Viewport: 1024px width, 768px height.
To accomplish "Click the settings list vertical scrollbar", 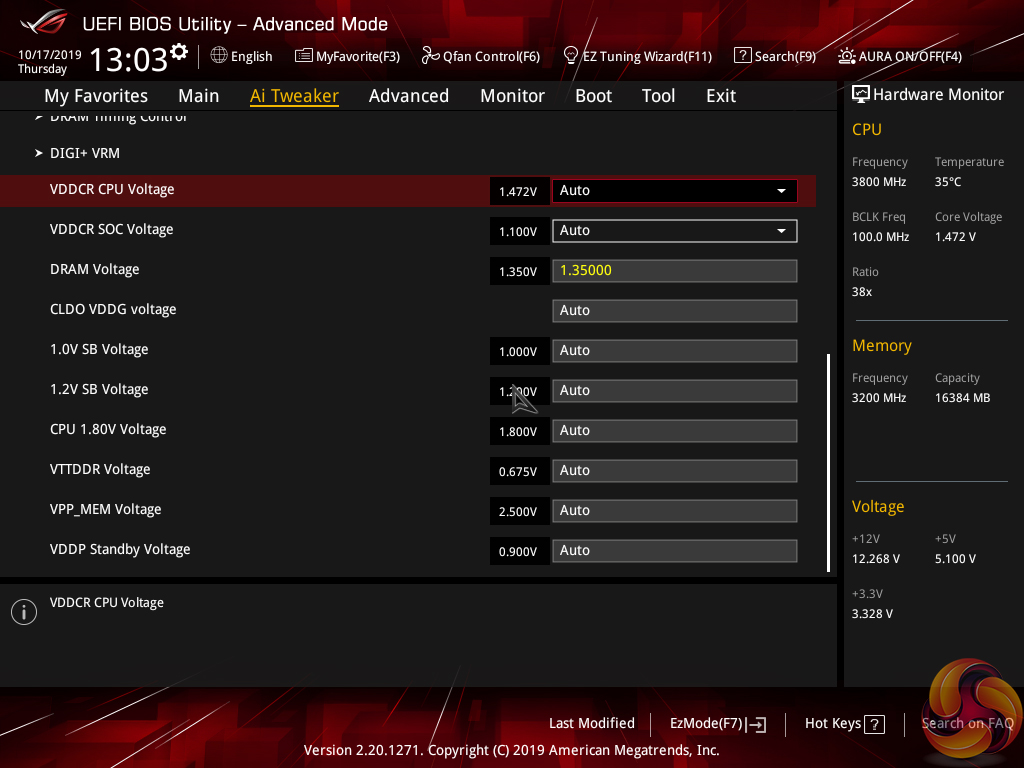I will 828,461.
